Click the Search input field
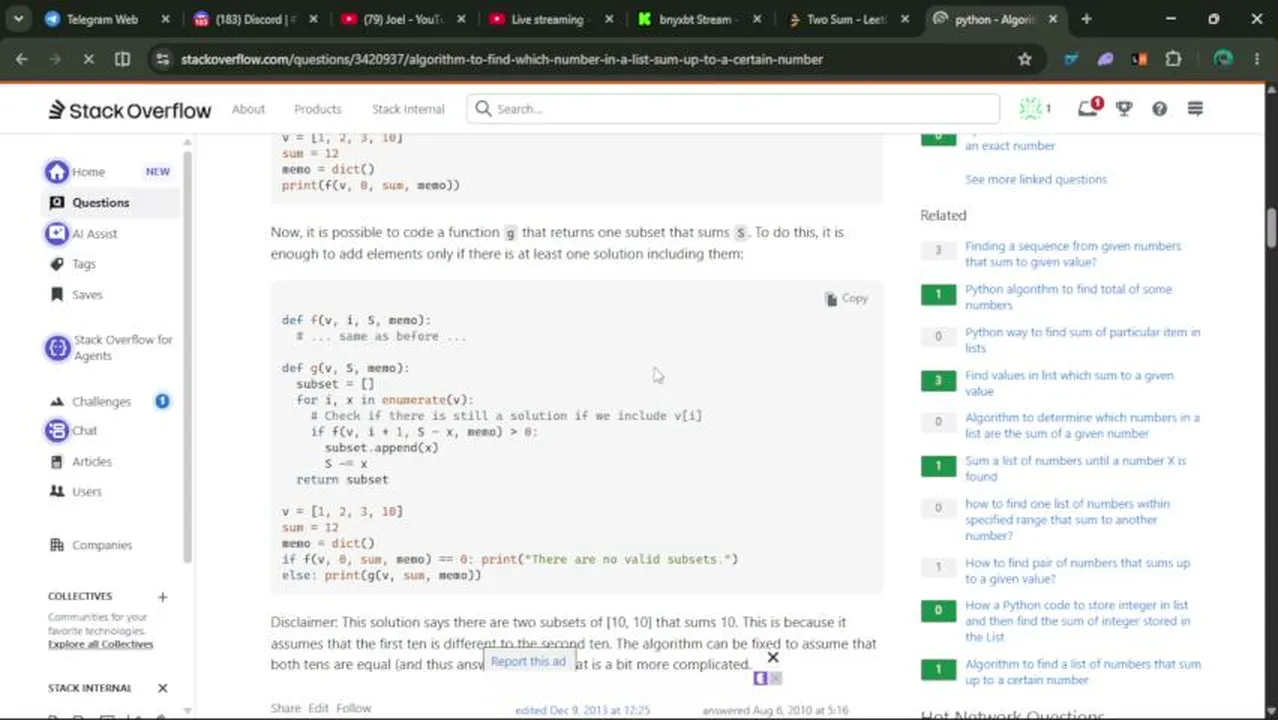The width and height of the screenshot is (1278, 720). click(733, 109)
